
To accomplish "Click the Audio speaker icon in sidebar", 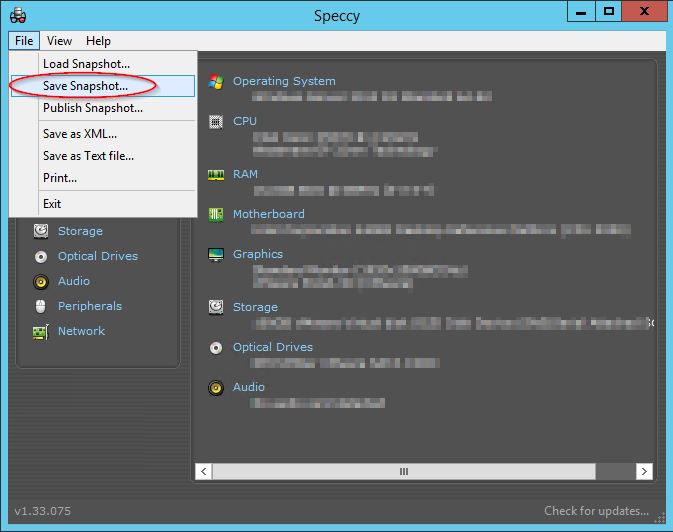I will (x=40, y=281).
